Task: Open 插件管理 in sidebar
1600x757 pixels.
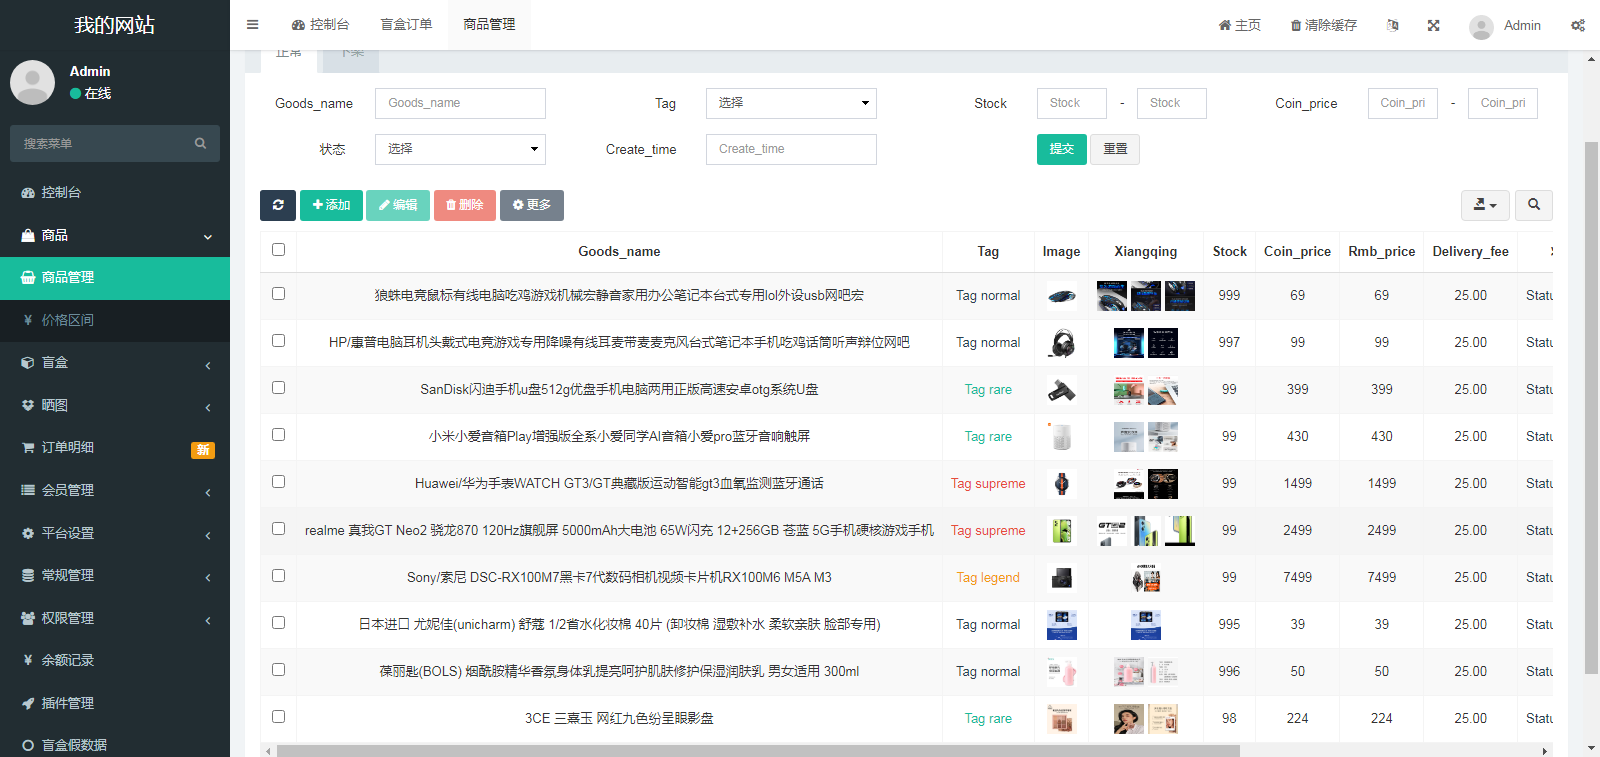Action: (115, 703)
